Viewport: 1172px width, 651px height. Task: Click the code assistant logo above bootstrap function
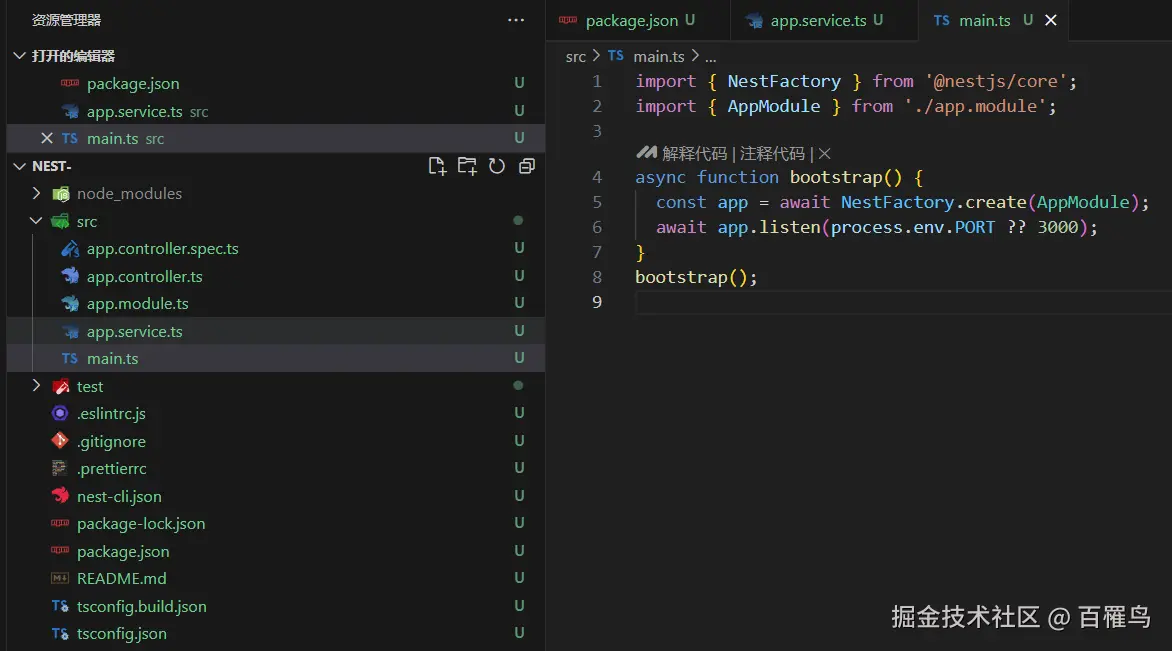[646, 152]
